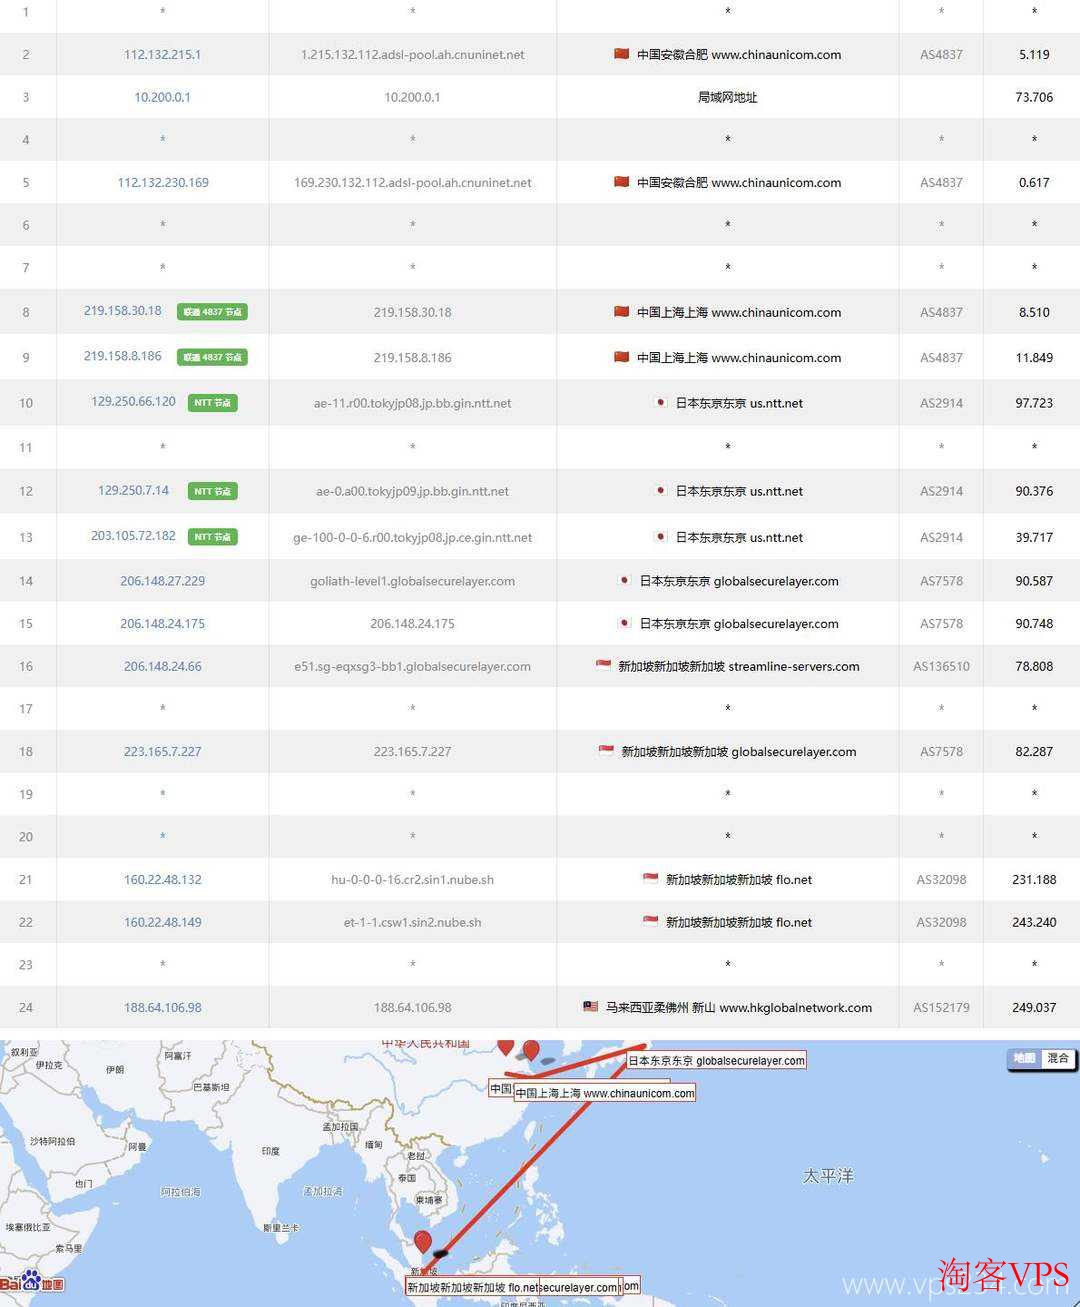Click the green 4837 badge beside 219.158.30.18
This screenshot has height=1307, width=1080.
pos(212,312)
